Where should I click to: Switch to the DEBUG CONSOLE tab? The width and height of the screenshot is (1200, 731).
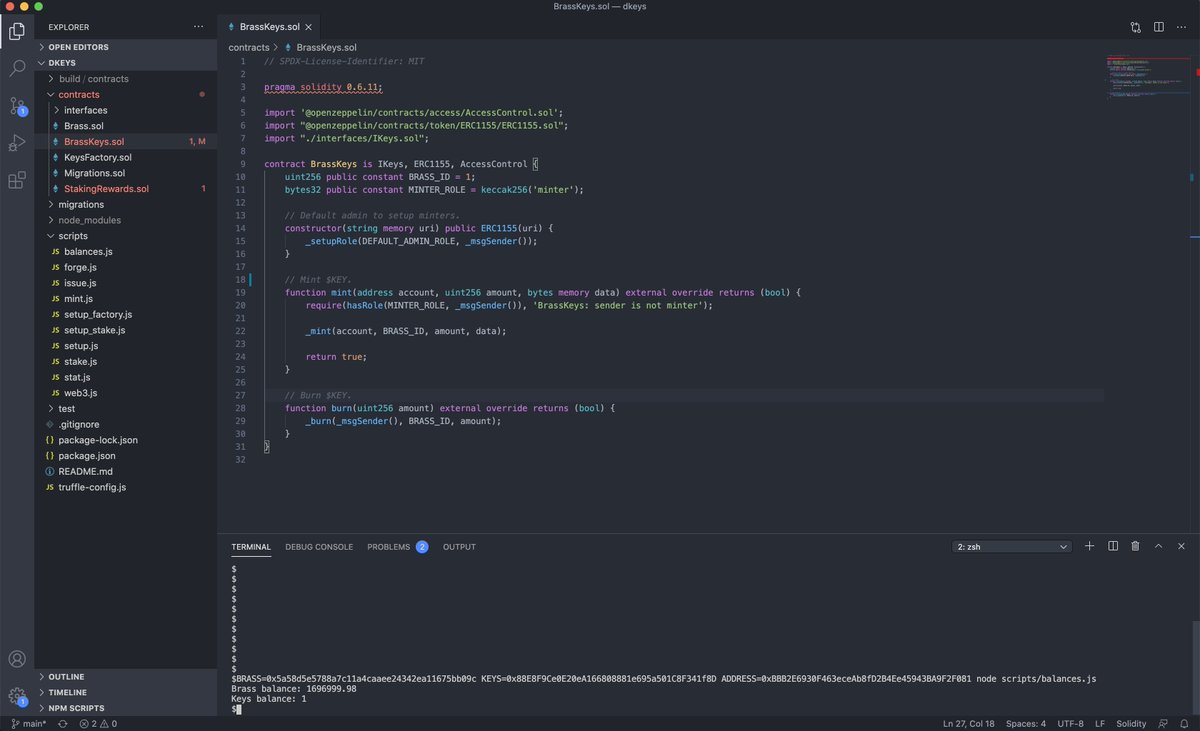tap(319, 547)
